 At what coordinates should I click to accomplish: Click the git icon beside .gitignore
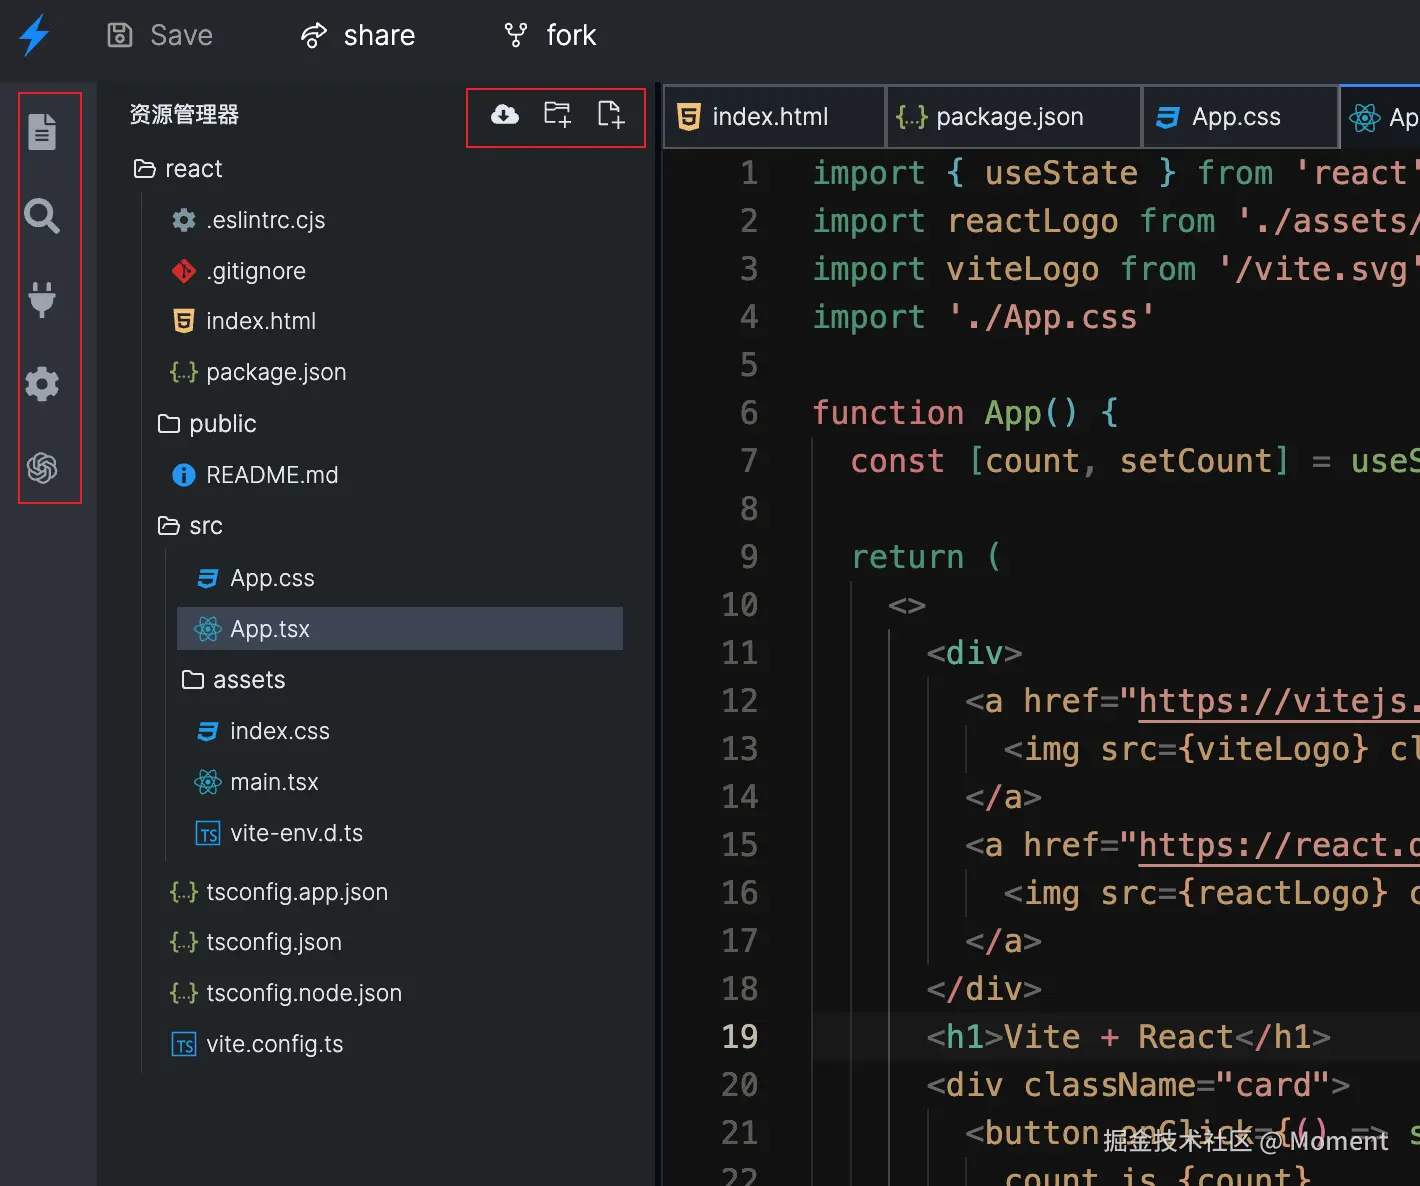184,271
